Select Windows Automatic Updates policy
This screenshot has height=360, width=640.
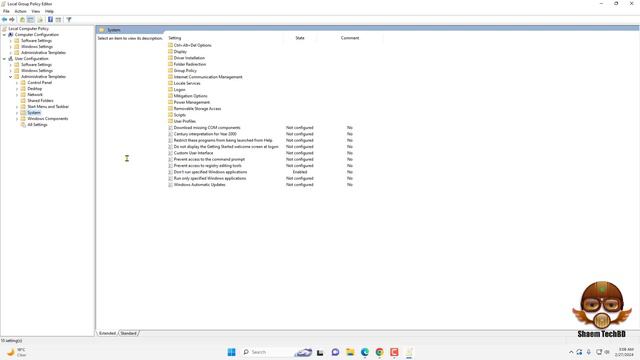point(199,184)
